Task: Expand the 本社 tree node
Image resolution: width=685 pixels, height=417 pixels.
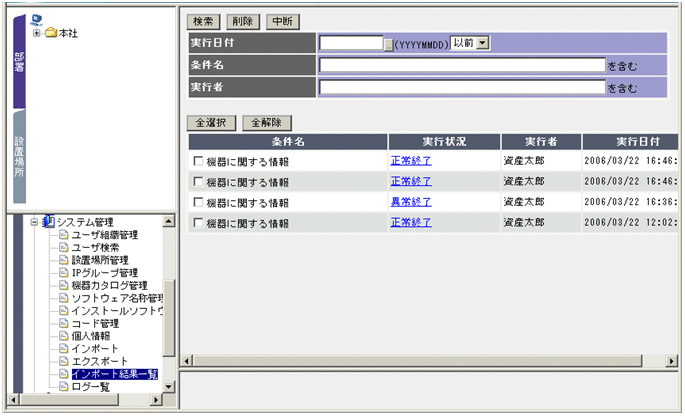Action: pos(36,33)
